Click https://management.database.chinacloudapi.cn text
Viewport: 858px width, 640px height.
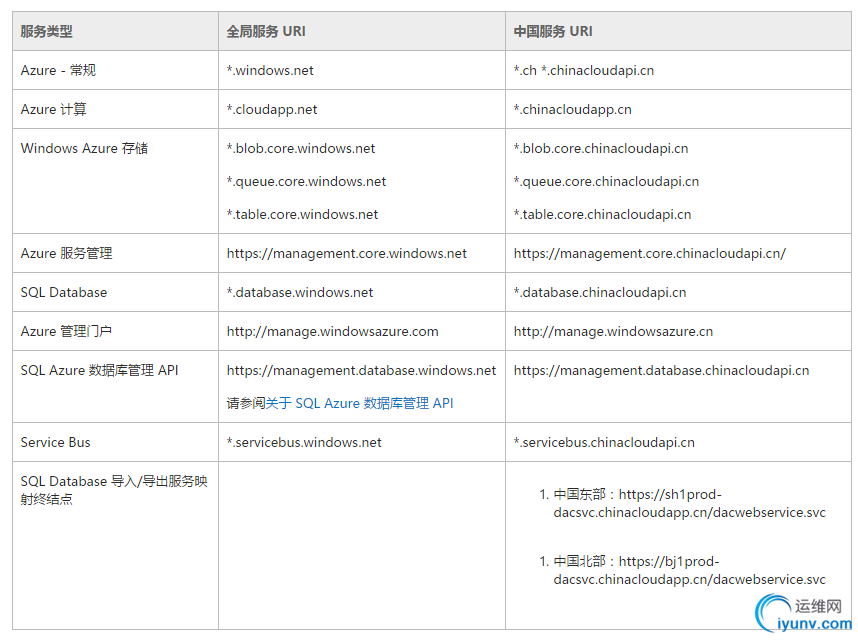click(662, 370)
